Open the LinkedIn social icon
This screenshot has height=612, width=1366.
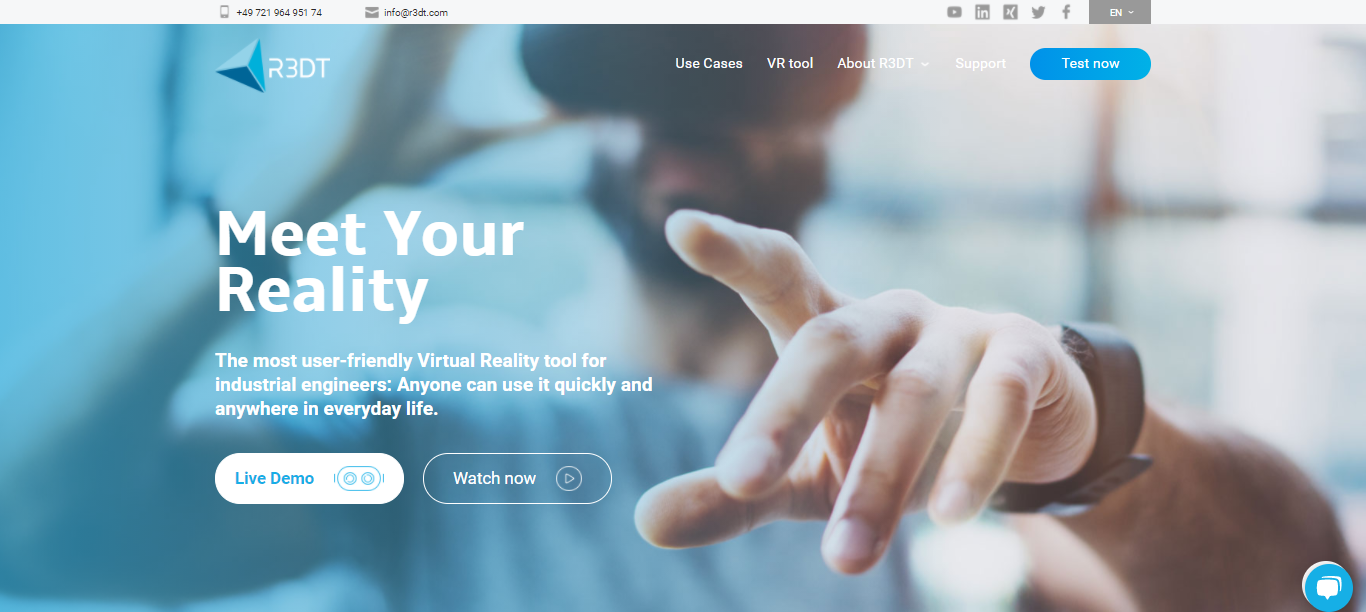point(983,12)
